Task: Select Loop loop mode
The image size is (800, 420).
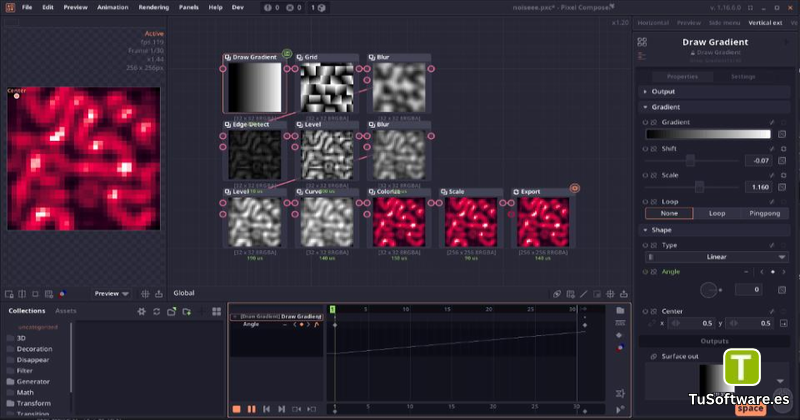Action: 717,213
